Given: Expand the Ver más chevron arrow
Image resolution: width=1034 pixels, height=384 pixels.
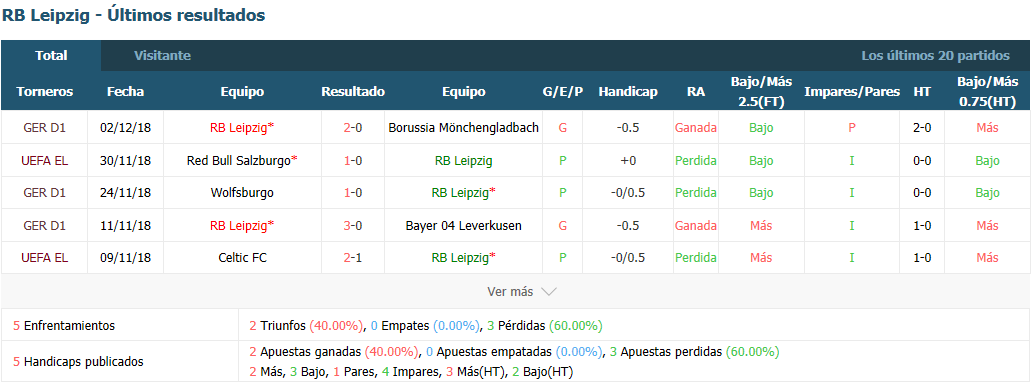Looking at the screenshot, I should coord(549,291).
